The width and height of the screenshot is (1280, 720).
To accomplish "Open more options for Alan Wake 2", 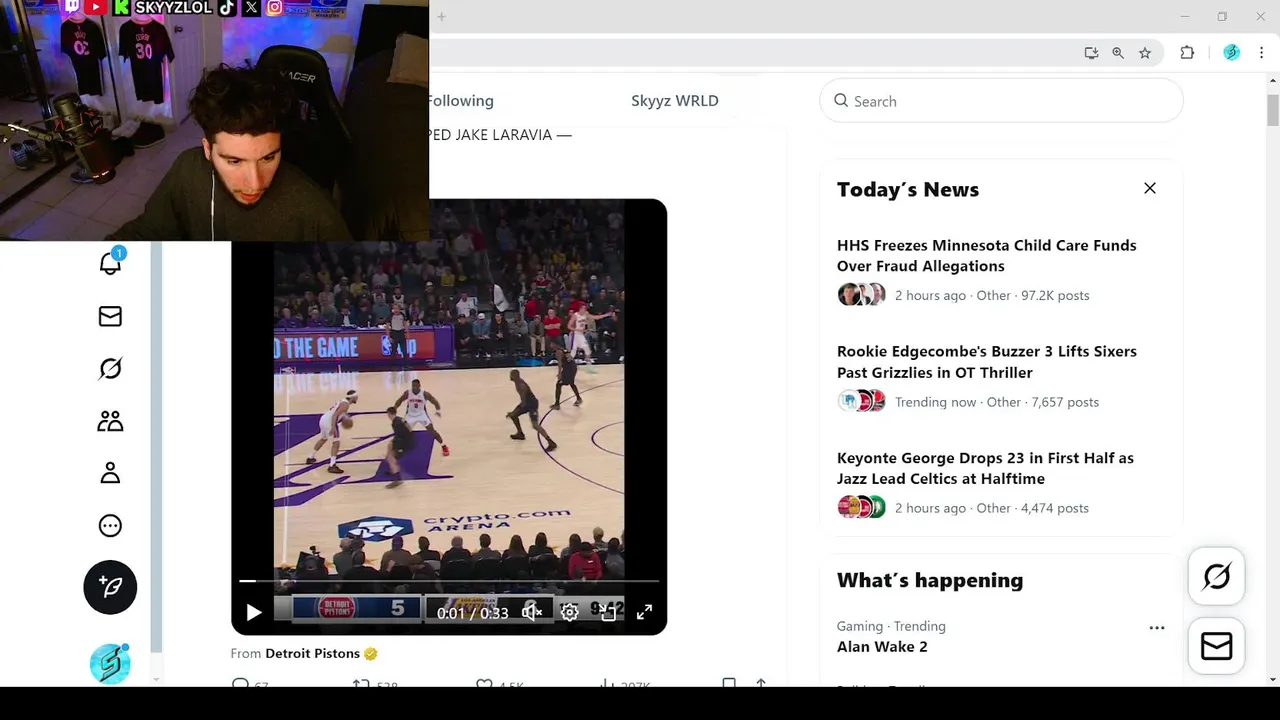I will tap(1157, 628).
